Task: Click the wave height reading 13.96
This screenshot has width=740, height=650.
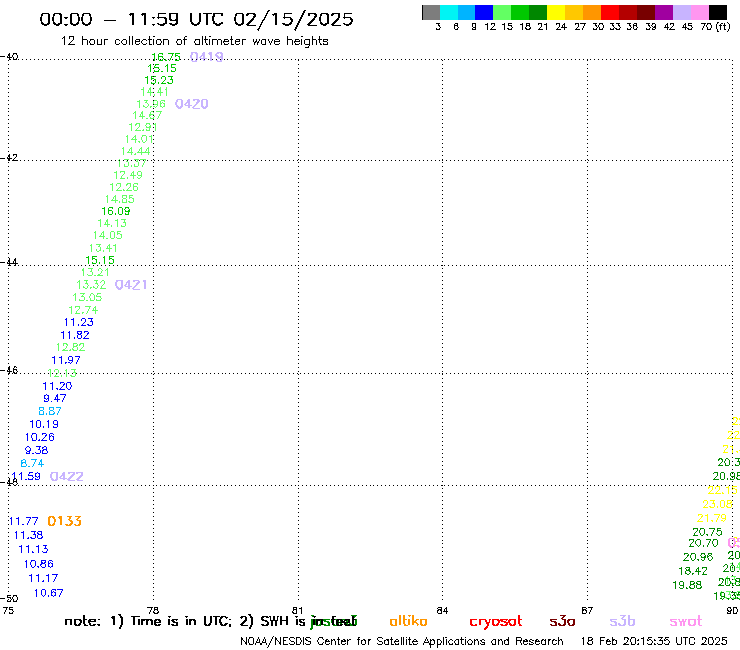Action: point(151,104)
